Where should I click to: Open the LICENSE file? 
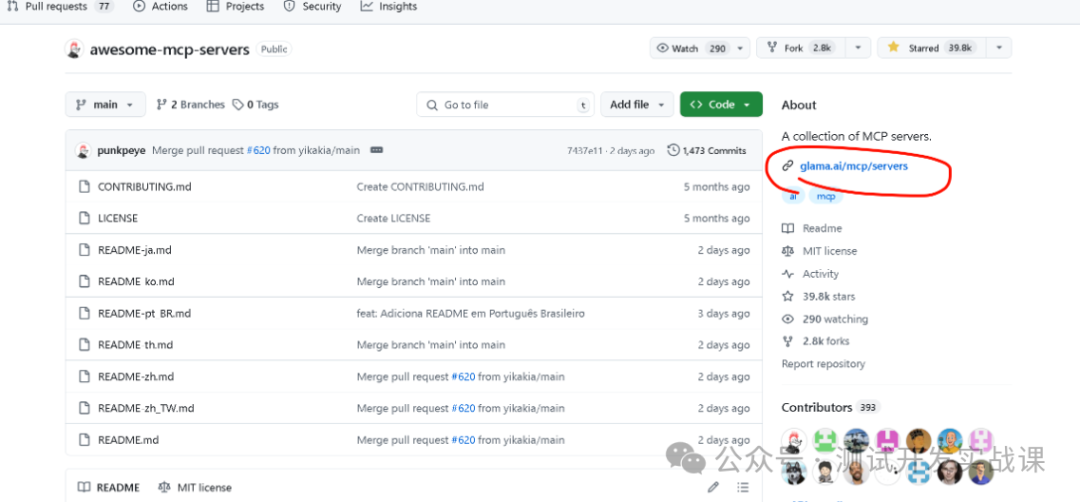[x=118, y=218]
